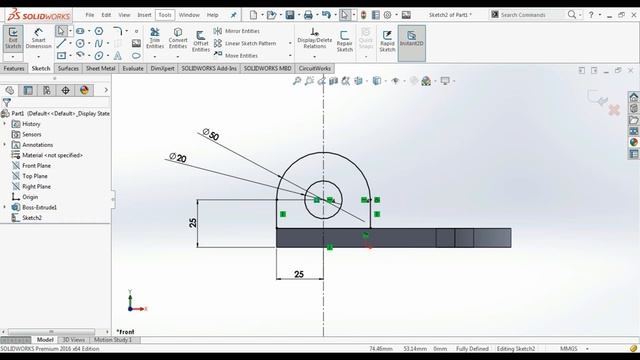Image resolution: width=640 pixels, height=360 pixels.
Task: Click the Zoom to Area icon
Action: pyautogui.click(x=309, y=81)
